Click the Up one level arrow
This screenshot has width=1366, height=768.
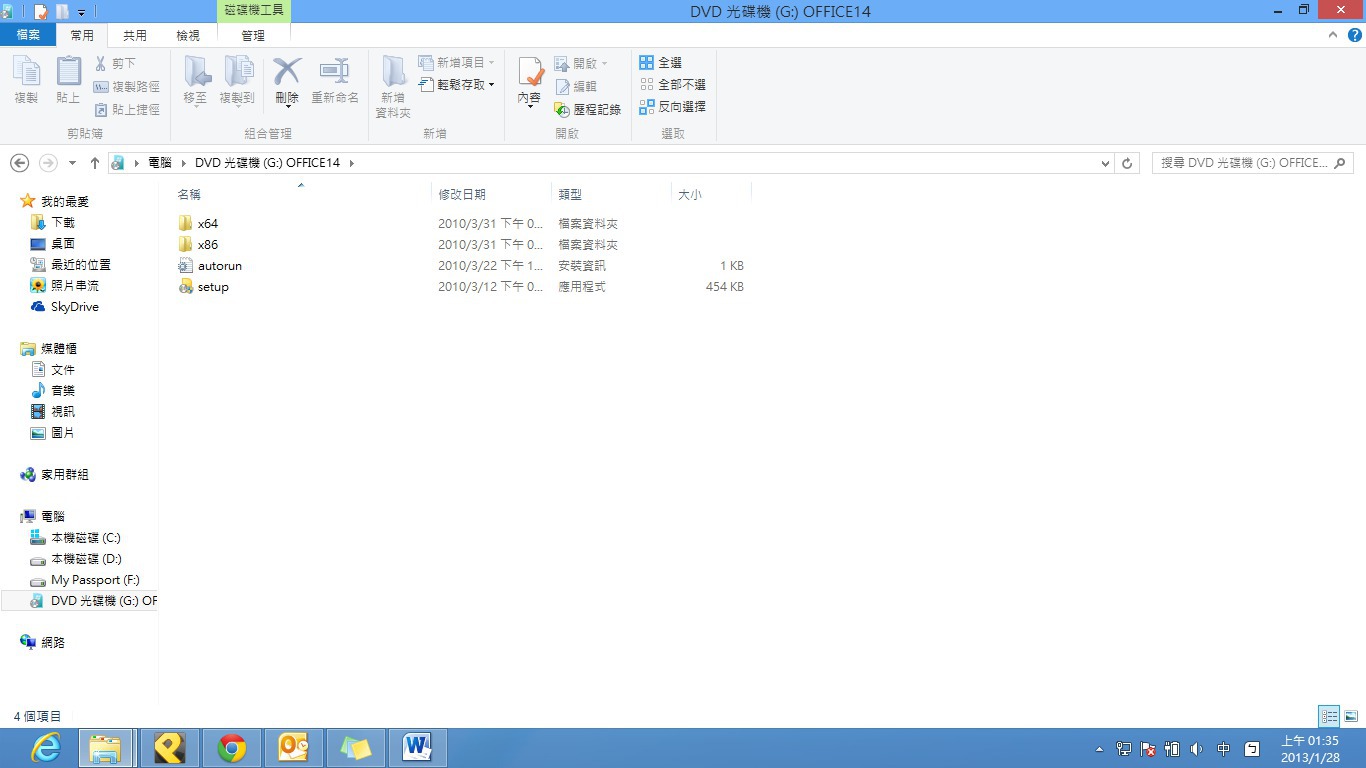point(95,163)
